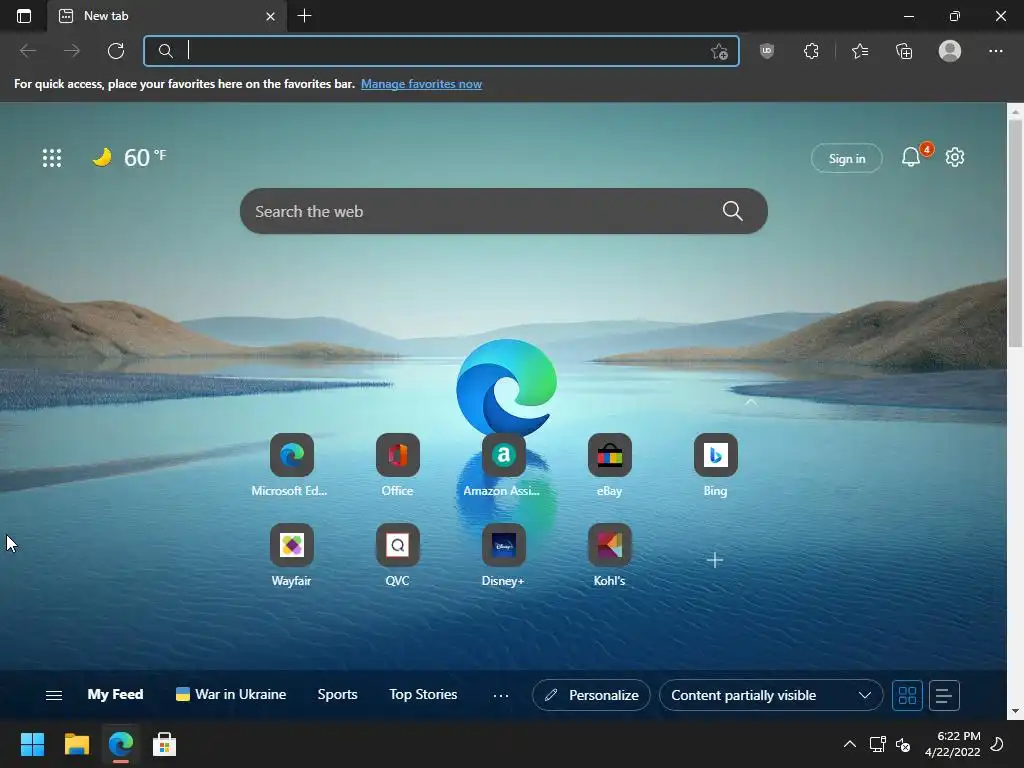
Task: Open Microsoft Store from taskbar
Action: (x=165, y=744)
